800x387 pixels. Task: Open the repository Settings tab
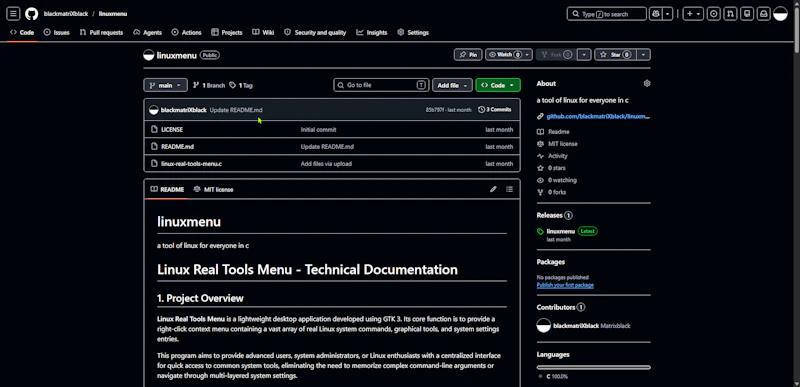[413, 32]
